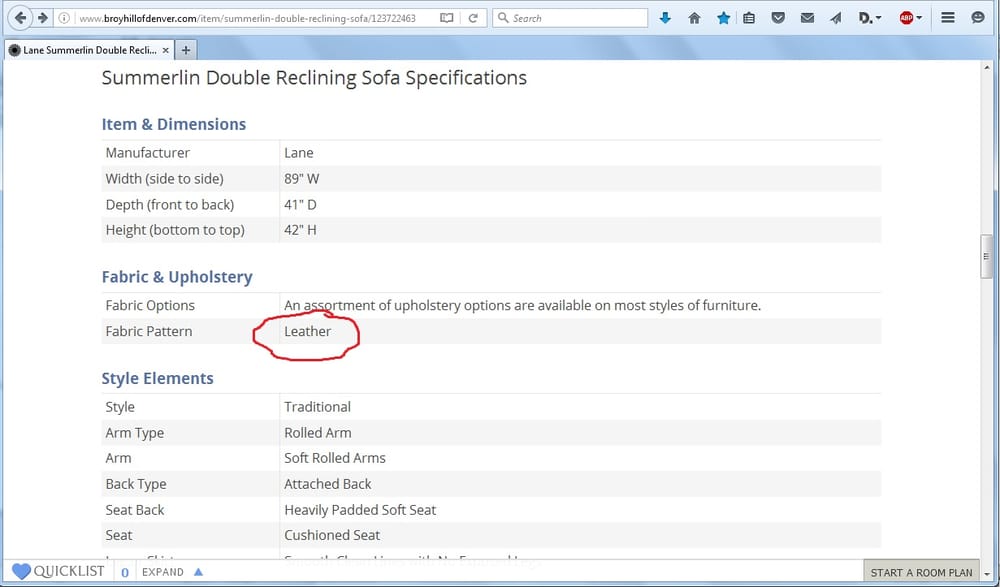Bookmark this page with the star
1000x587 pixels.
[723, 18]
